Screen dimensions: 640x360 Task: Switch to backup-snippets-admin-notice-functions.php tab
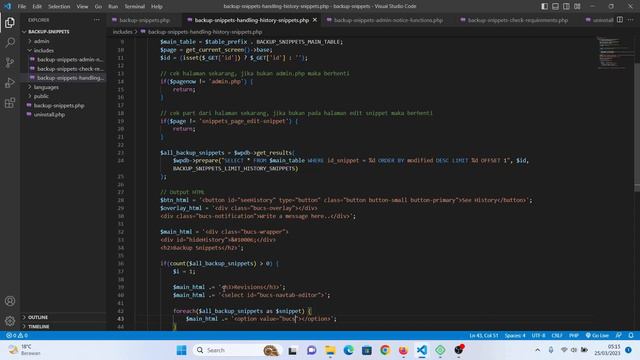[x=385, y=20]
